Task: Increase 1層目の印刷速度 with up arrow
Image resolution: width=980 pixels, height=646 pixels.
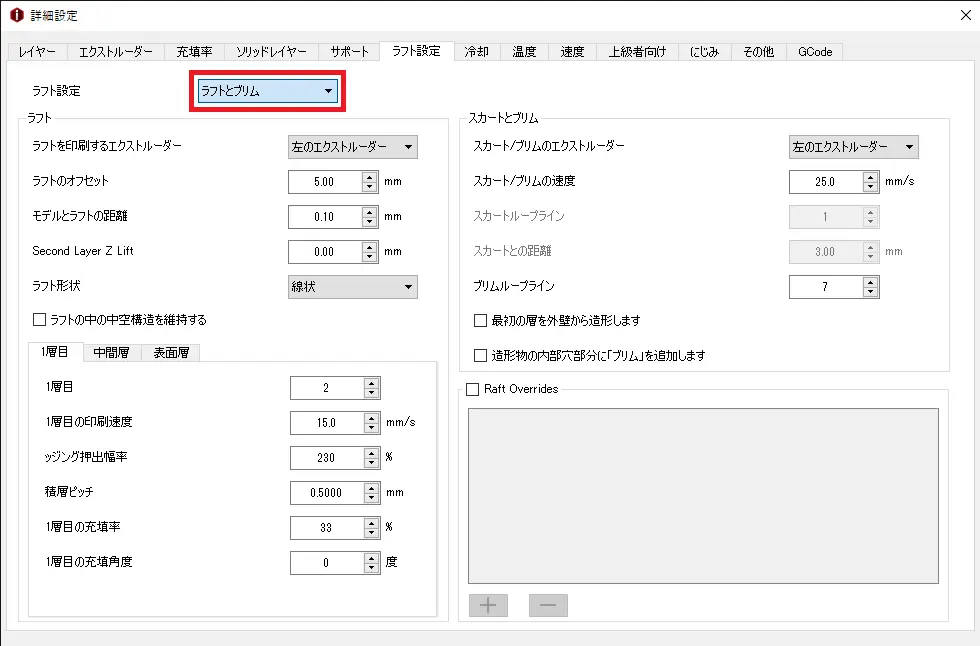Action: (372, 417)
